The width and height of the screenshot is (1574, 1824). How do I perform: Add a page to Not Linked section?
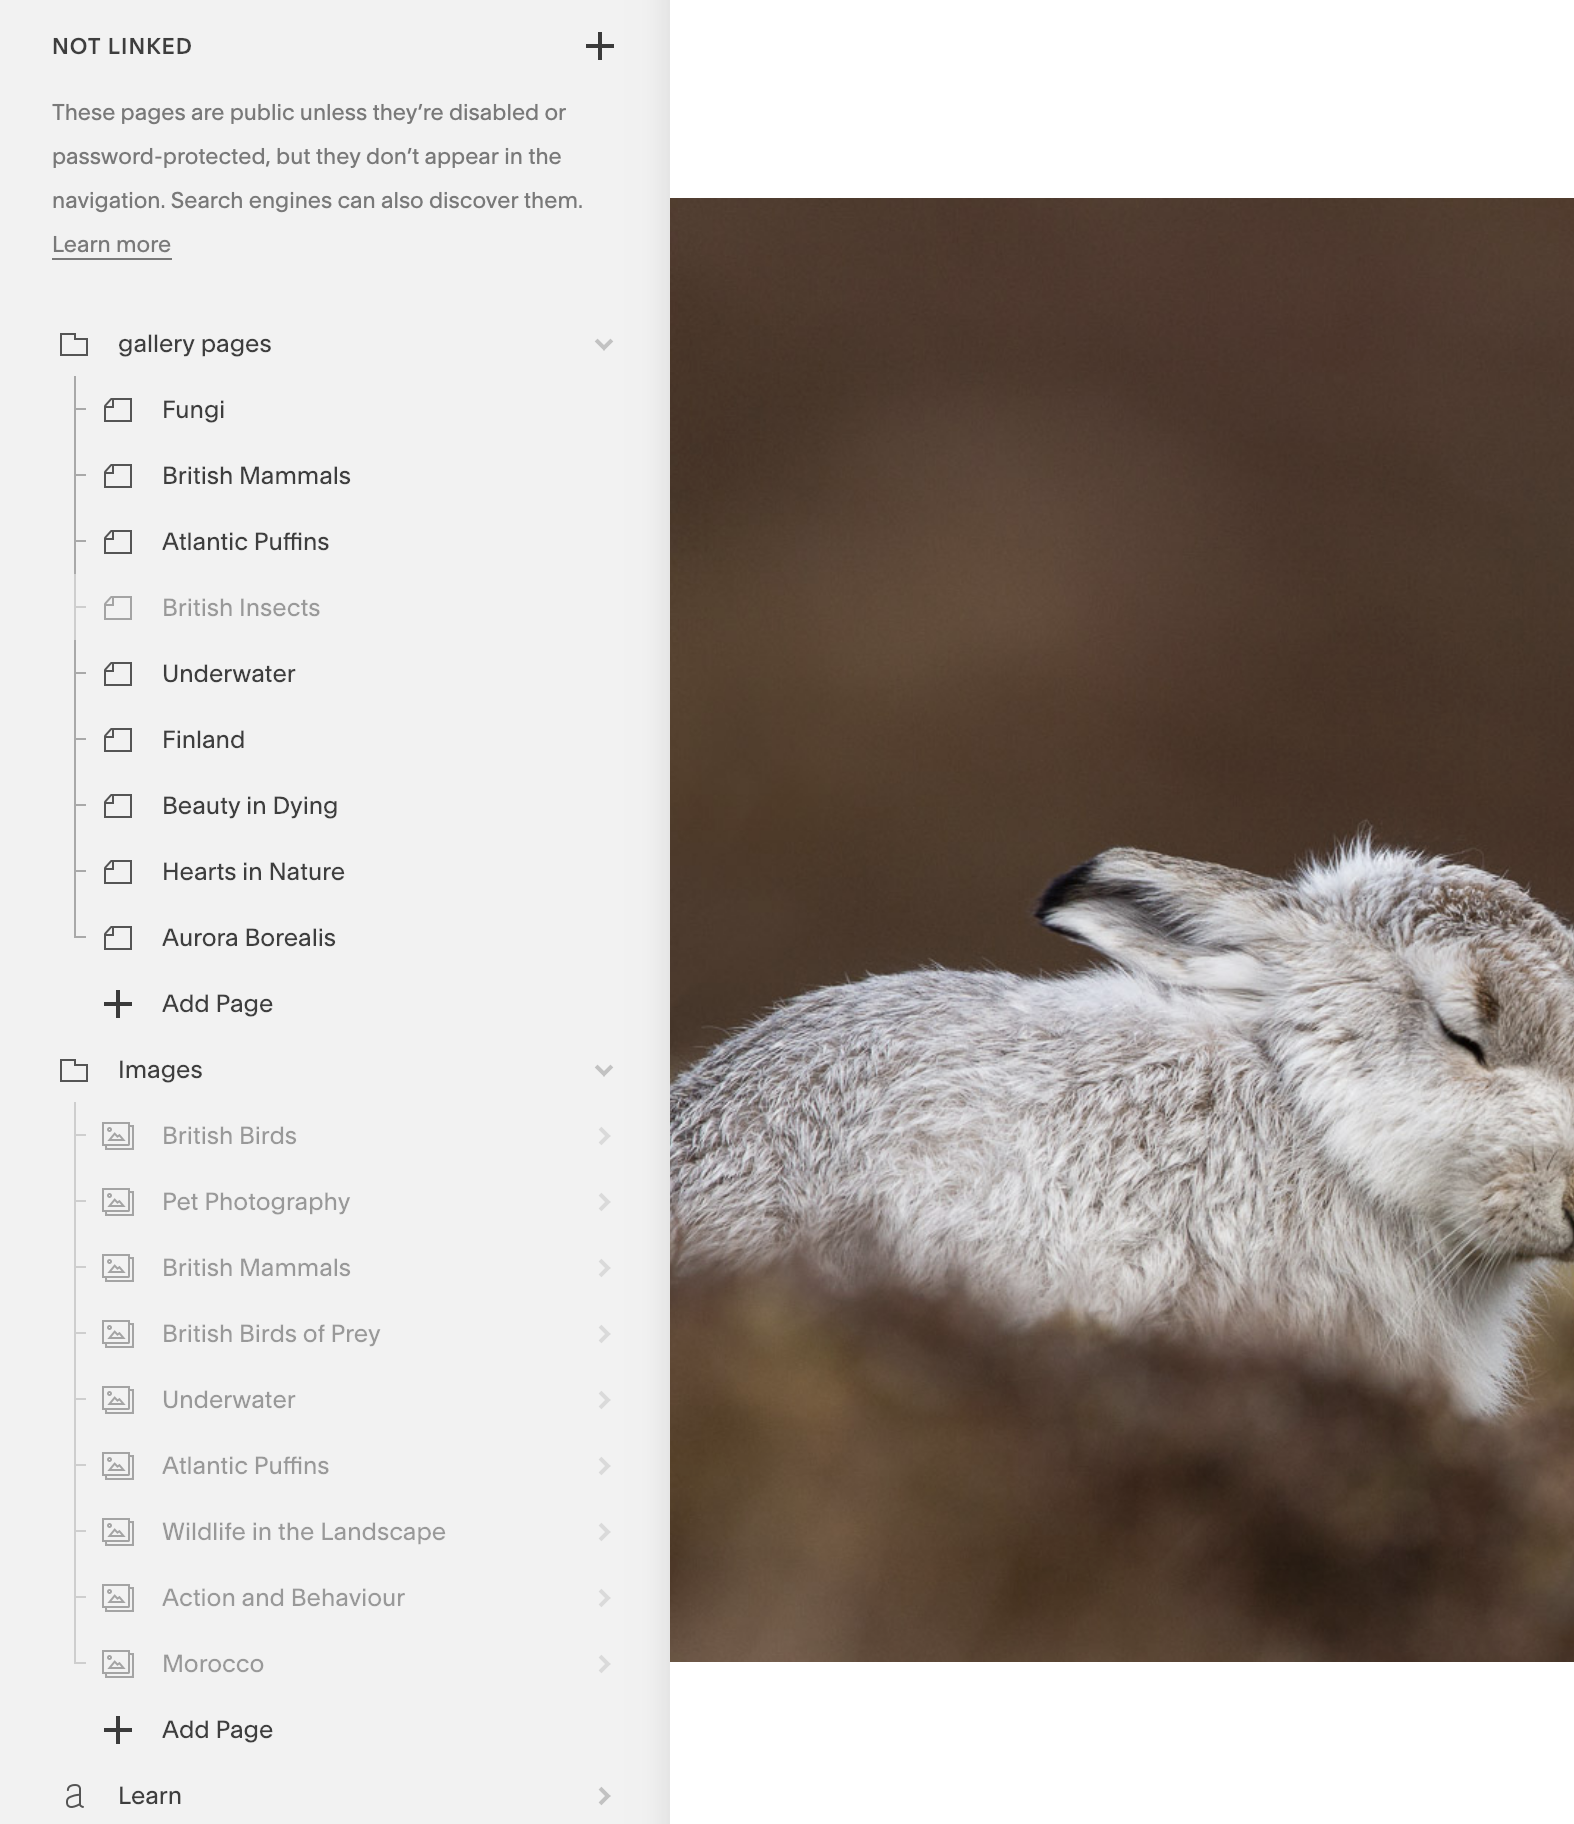[599, 46]
